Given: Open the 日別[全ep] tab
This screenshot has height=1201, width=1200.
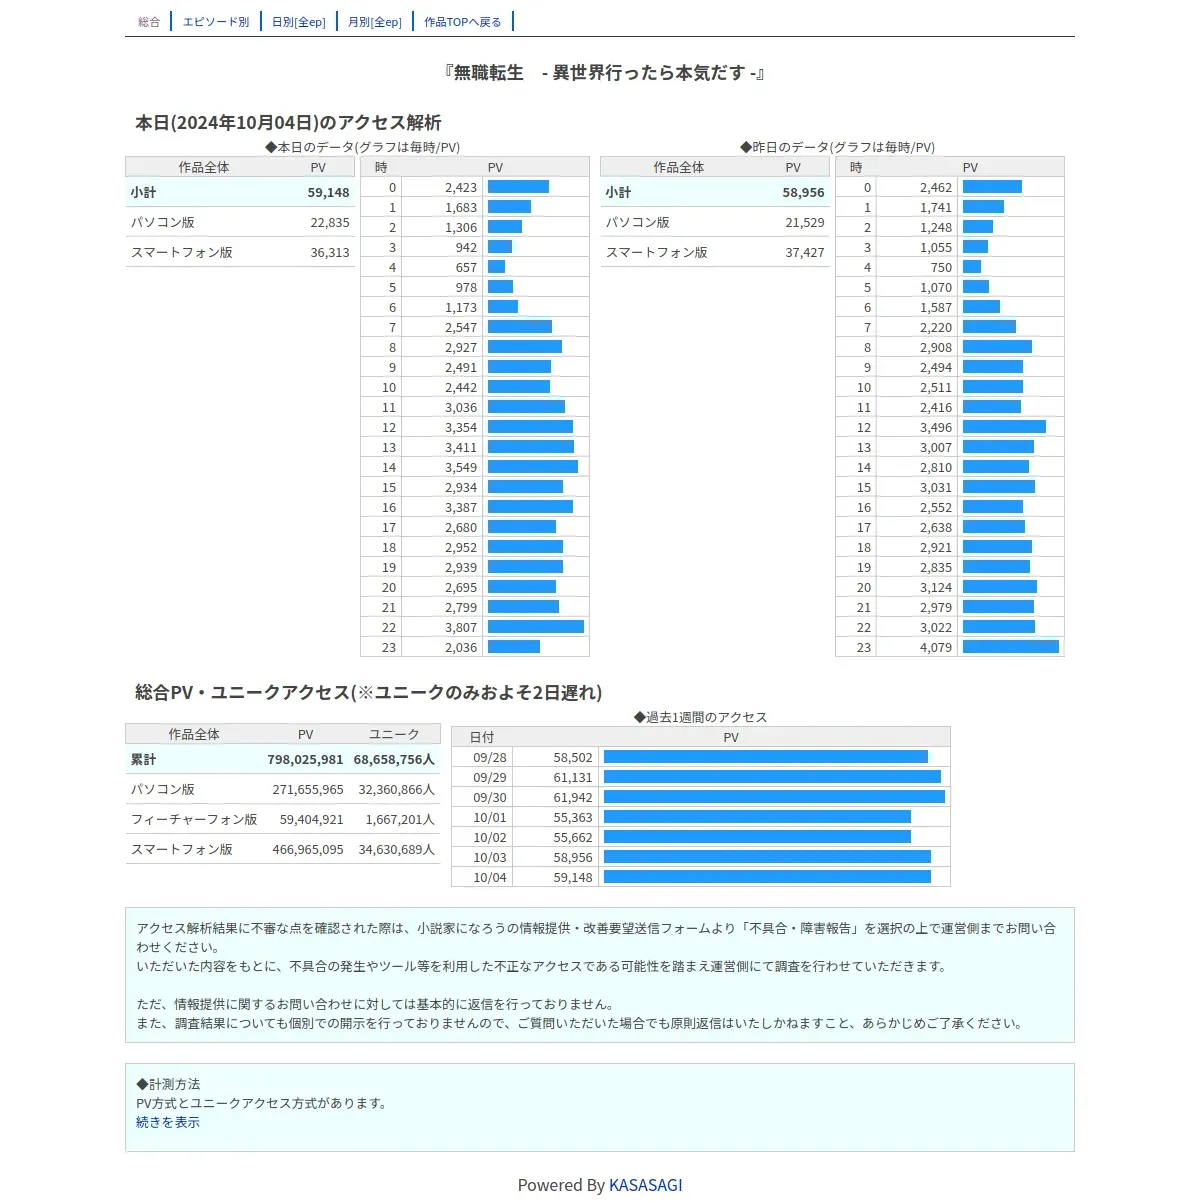Looking at the screenshot, I should [299, 22].
